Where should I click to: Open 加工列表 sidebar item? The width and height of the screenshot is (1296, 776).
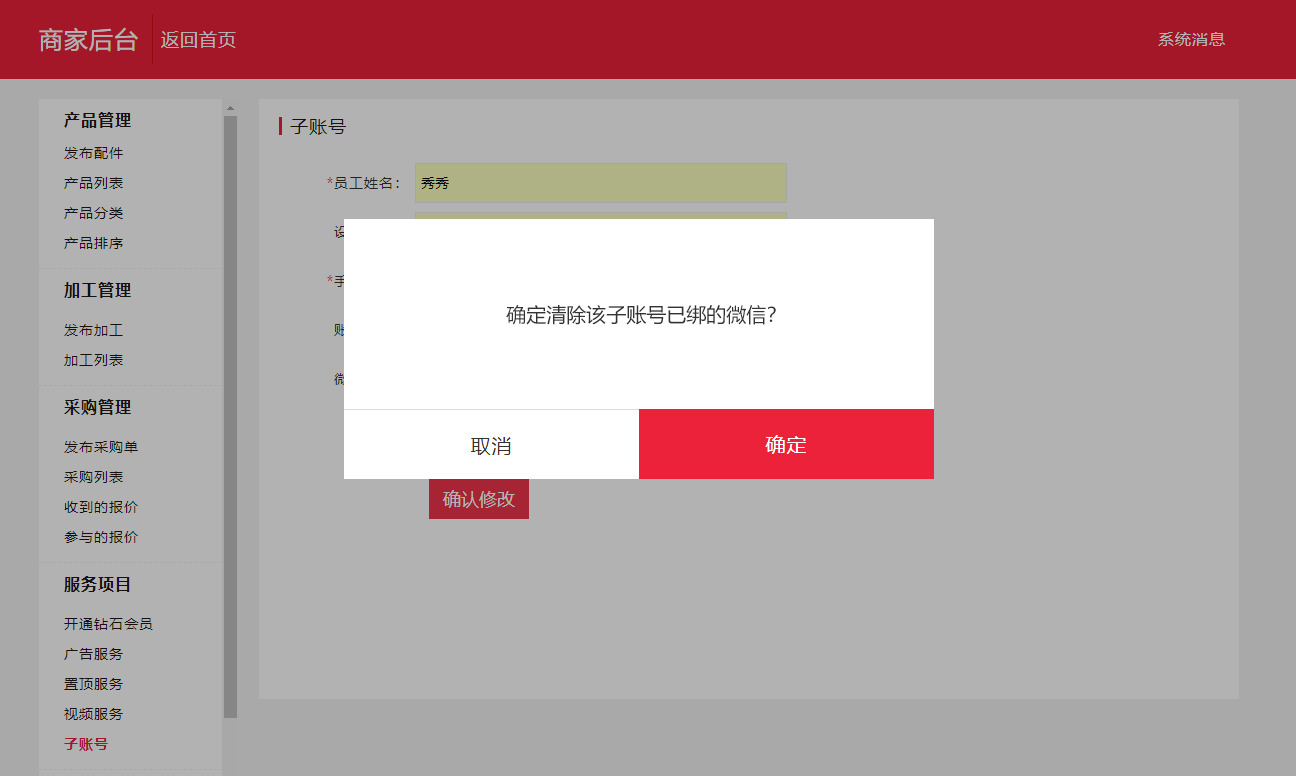tap(94, 360)
